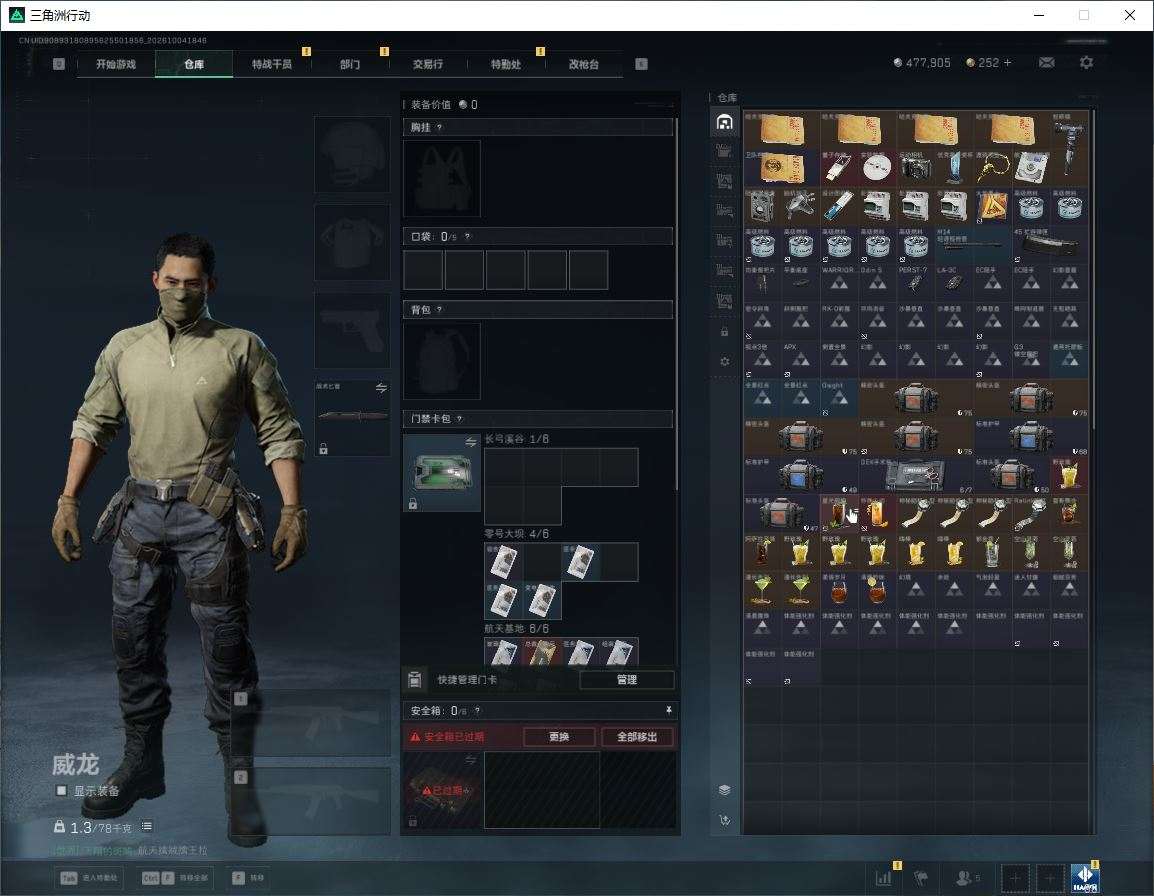1154x896 pixels.
Task: Open the stats bar-chart icon in bottom bar
Action: [883, 878]
